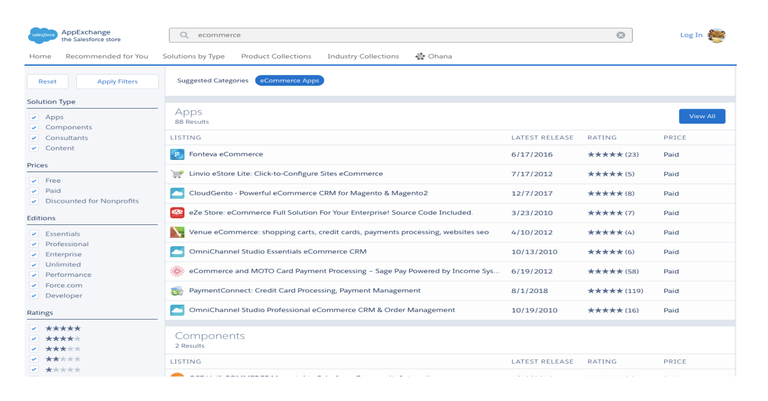The image size is (768, 401).
Task: Click the search magnifier icon
Action: coord(184,35)
